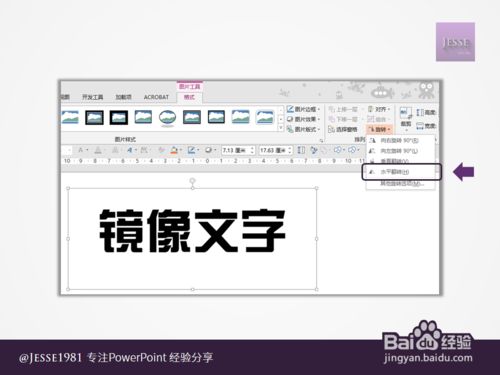Click the 7.13 厘米 height field
The image size is (500, 375).
click(239, 150)
